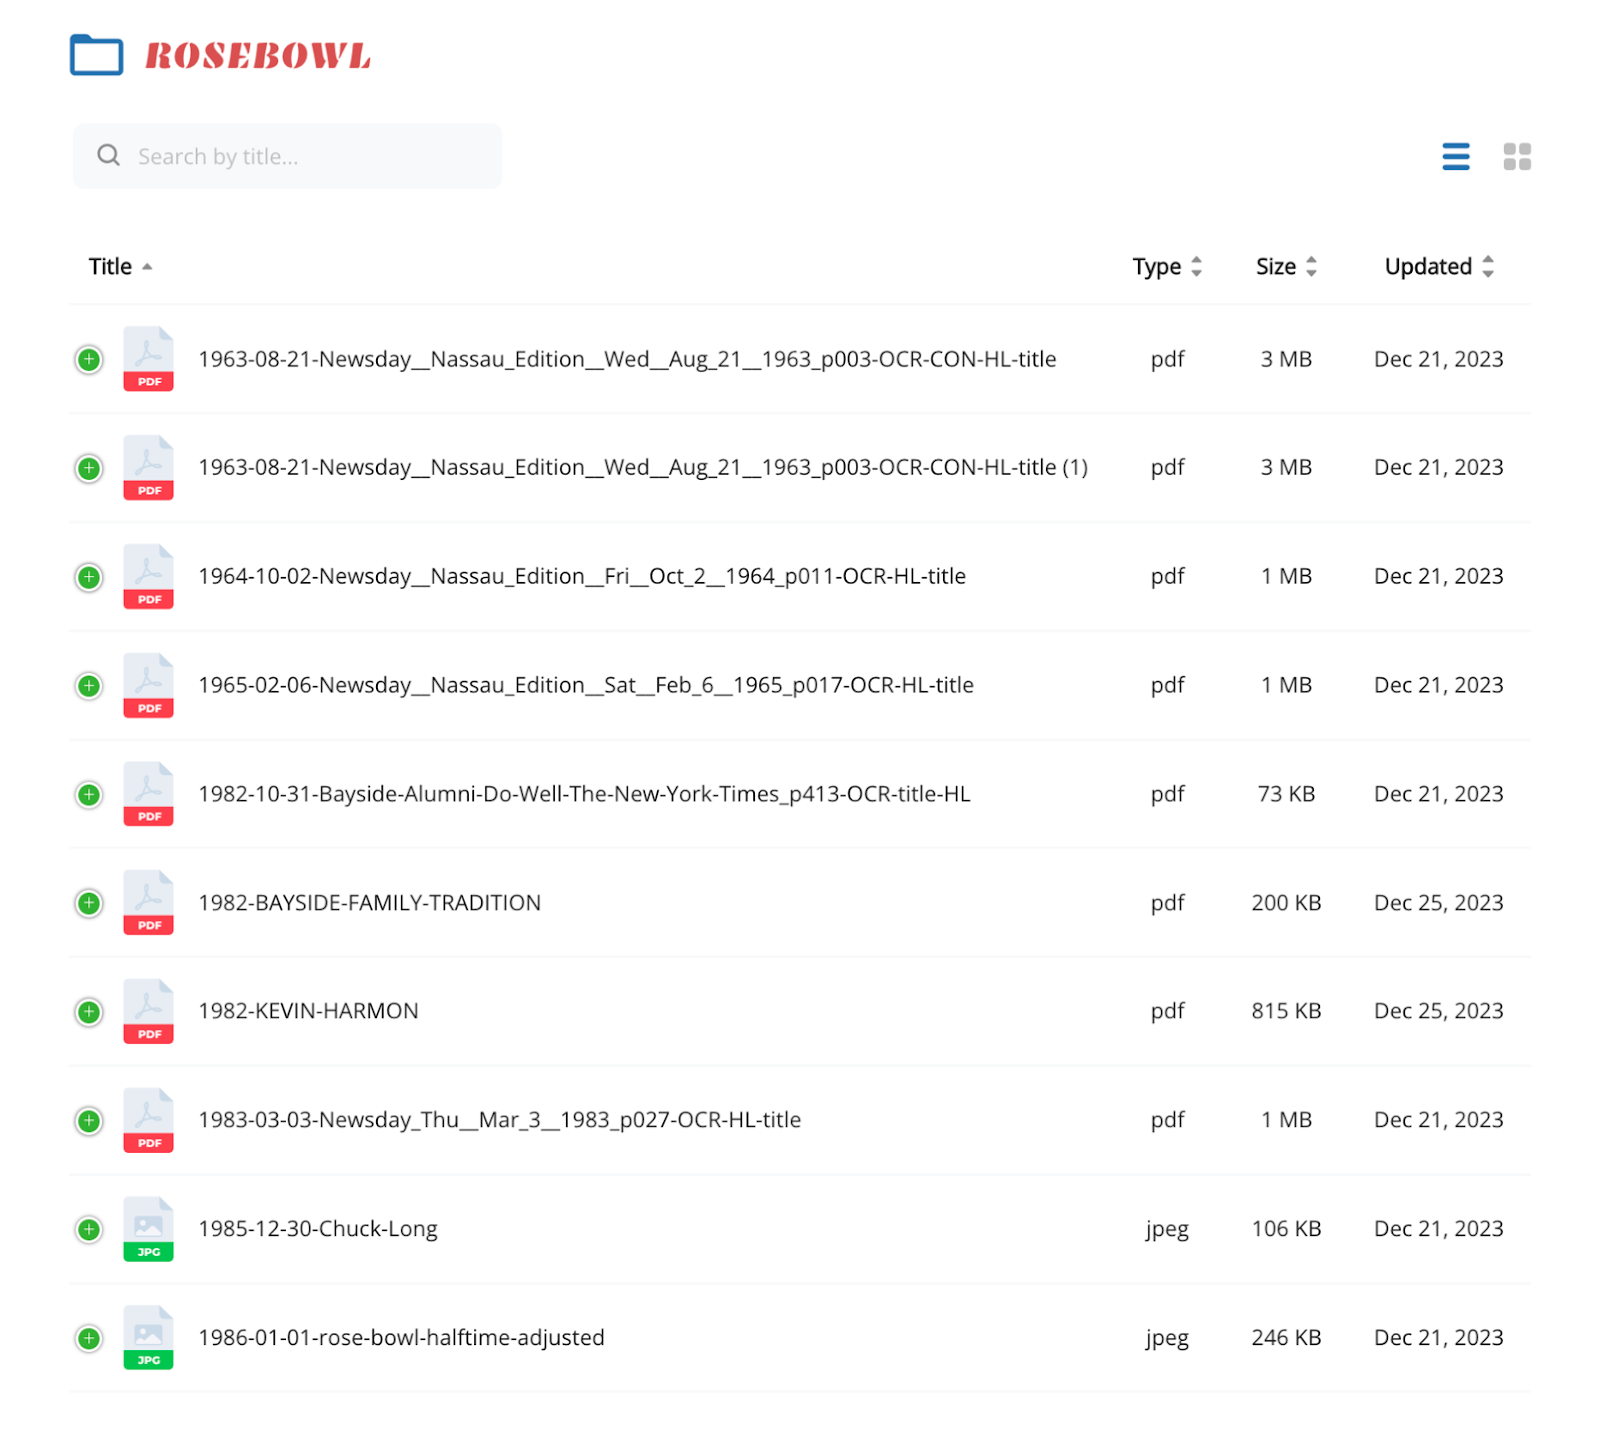Screen dimensions: 1600x1443
Task: Click PDF icon of 1963 Newsday title (1)
Action: pyautogui.click(x=148, y=468)
